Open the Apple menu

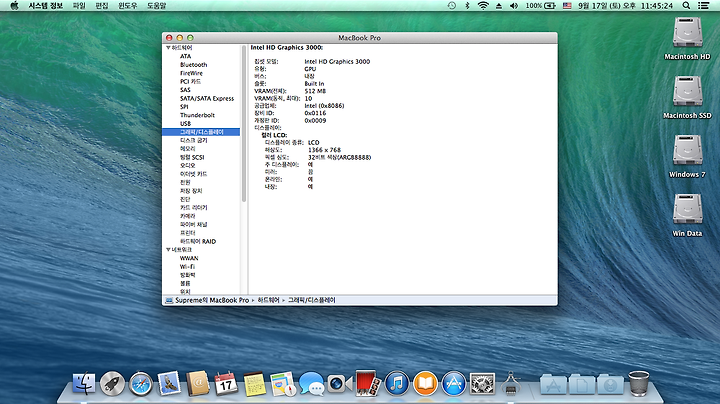15,6
